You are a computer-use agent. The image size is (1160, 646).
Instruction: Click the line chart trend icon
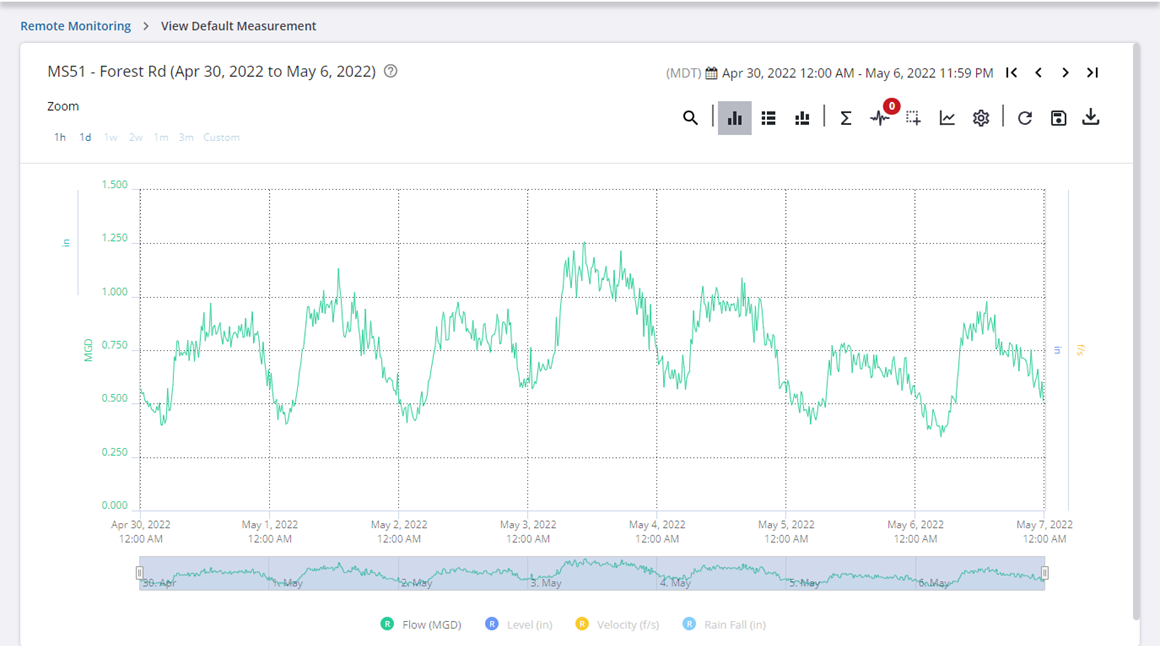pyautogui.click(x=947, y=118)
